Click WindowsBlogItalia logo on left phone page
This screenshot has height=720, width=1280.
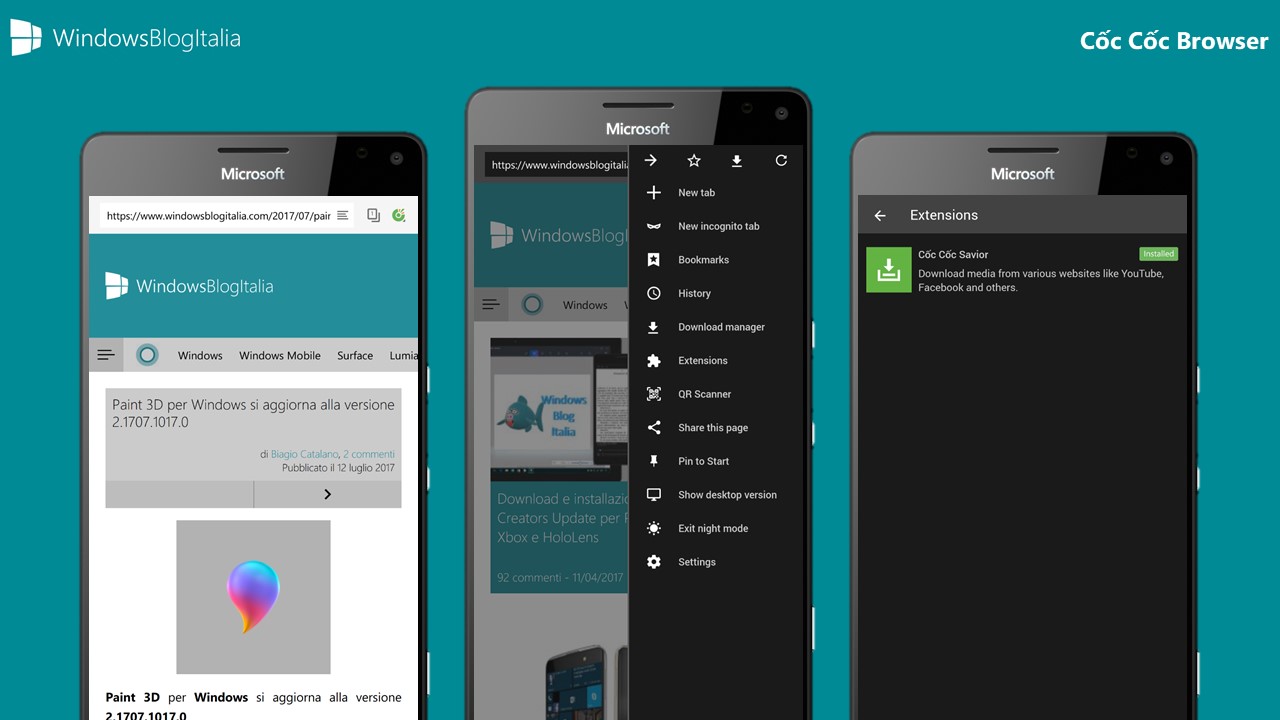[189, 286]
